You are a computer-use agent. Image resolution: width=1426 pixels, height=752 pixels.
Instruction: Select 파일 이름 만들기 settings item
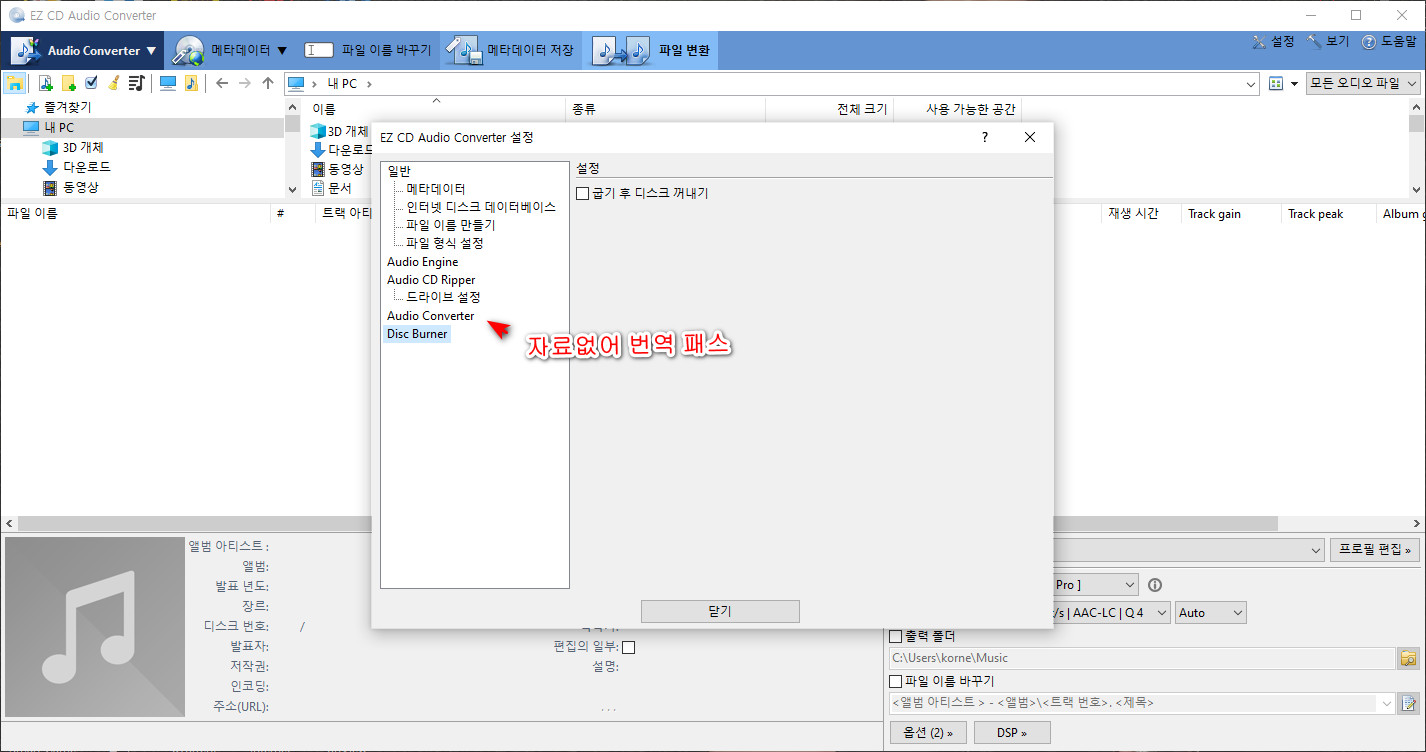point(450,225)
